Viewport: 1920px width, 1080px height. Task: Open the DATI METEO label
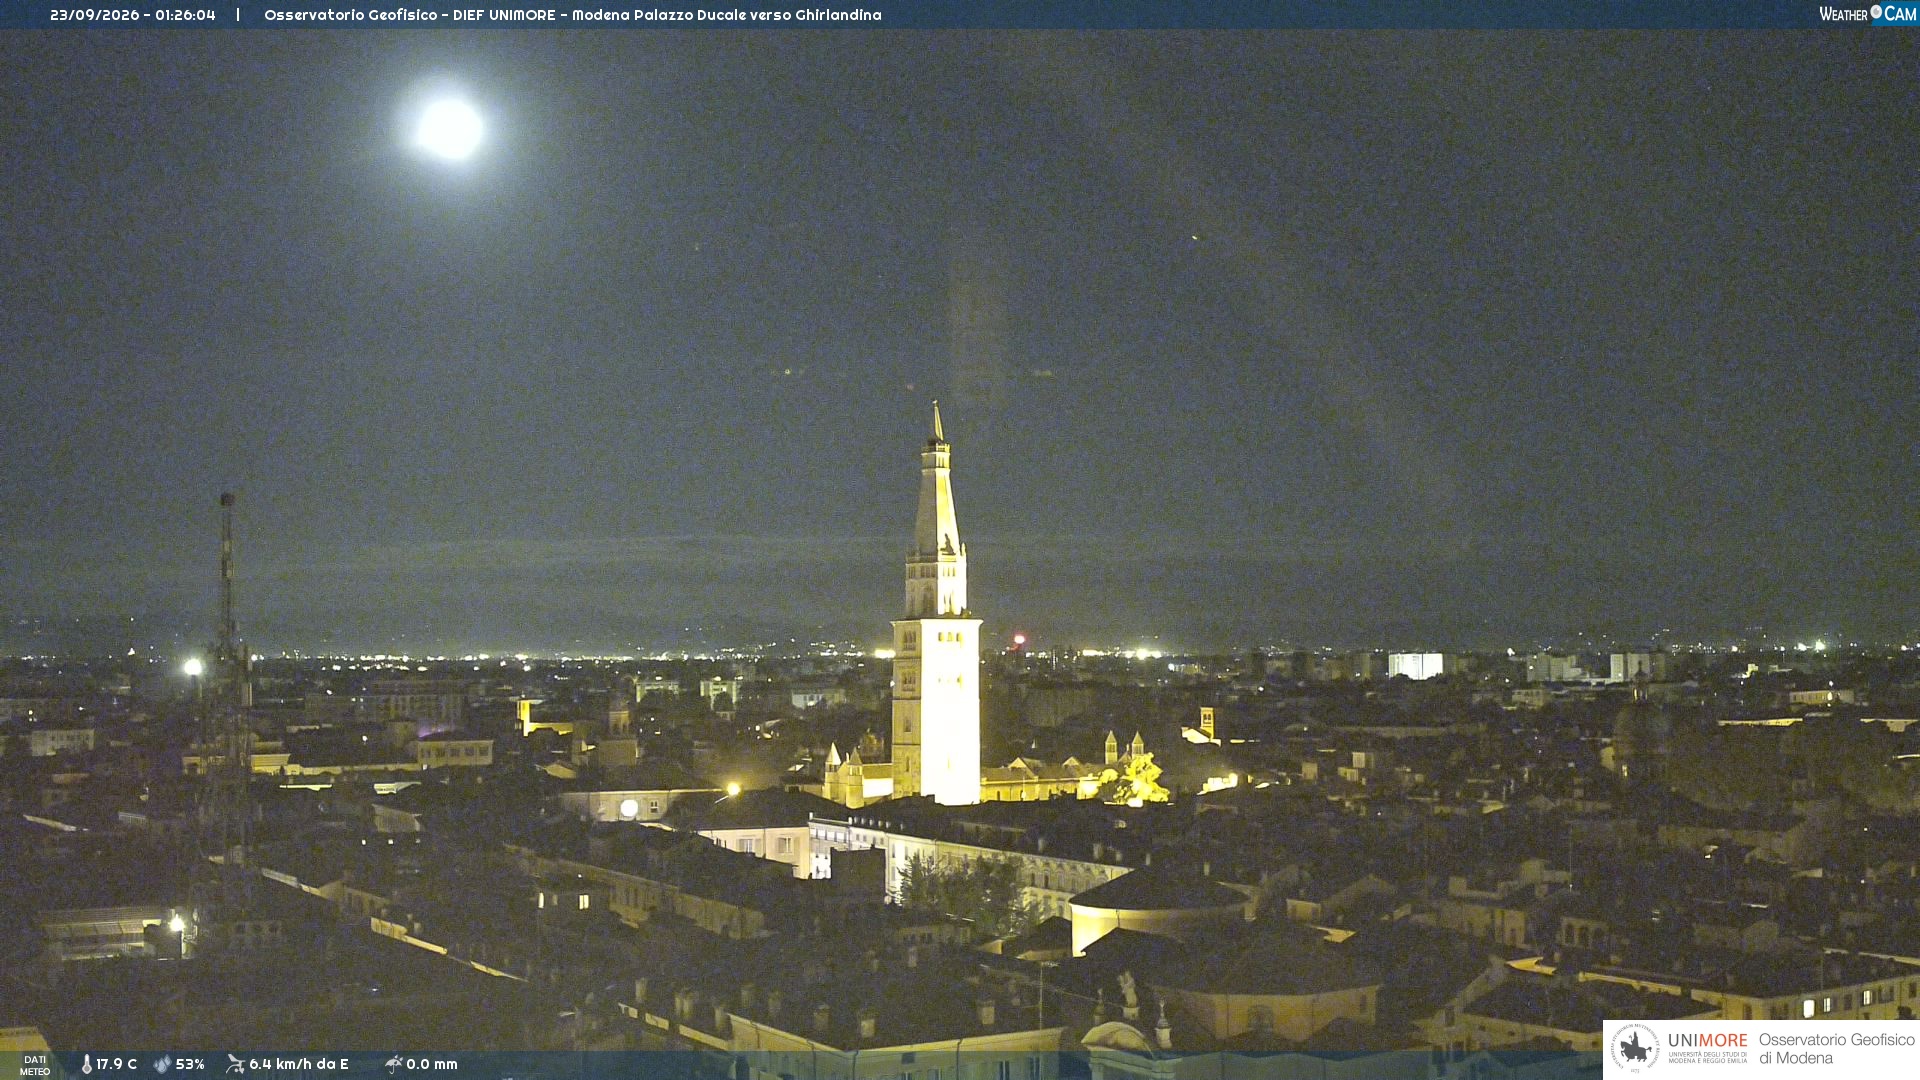pos(35,1065)
